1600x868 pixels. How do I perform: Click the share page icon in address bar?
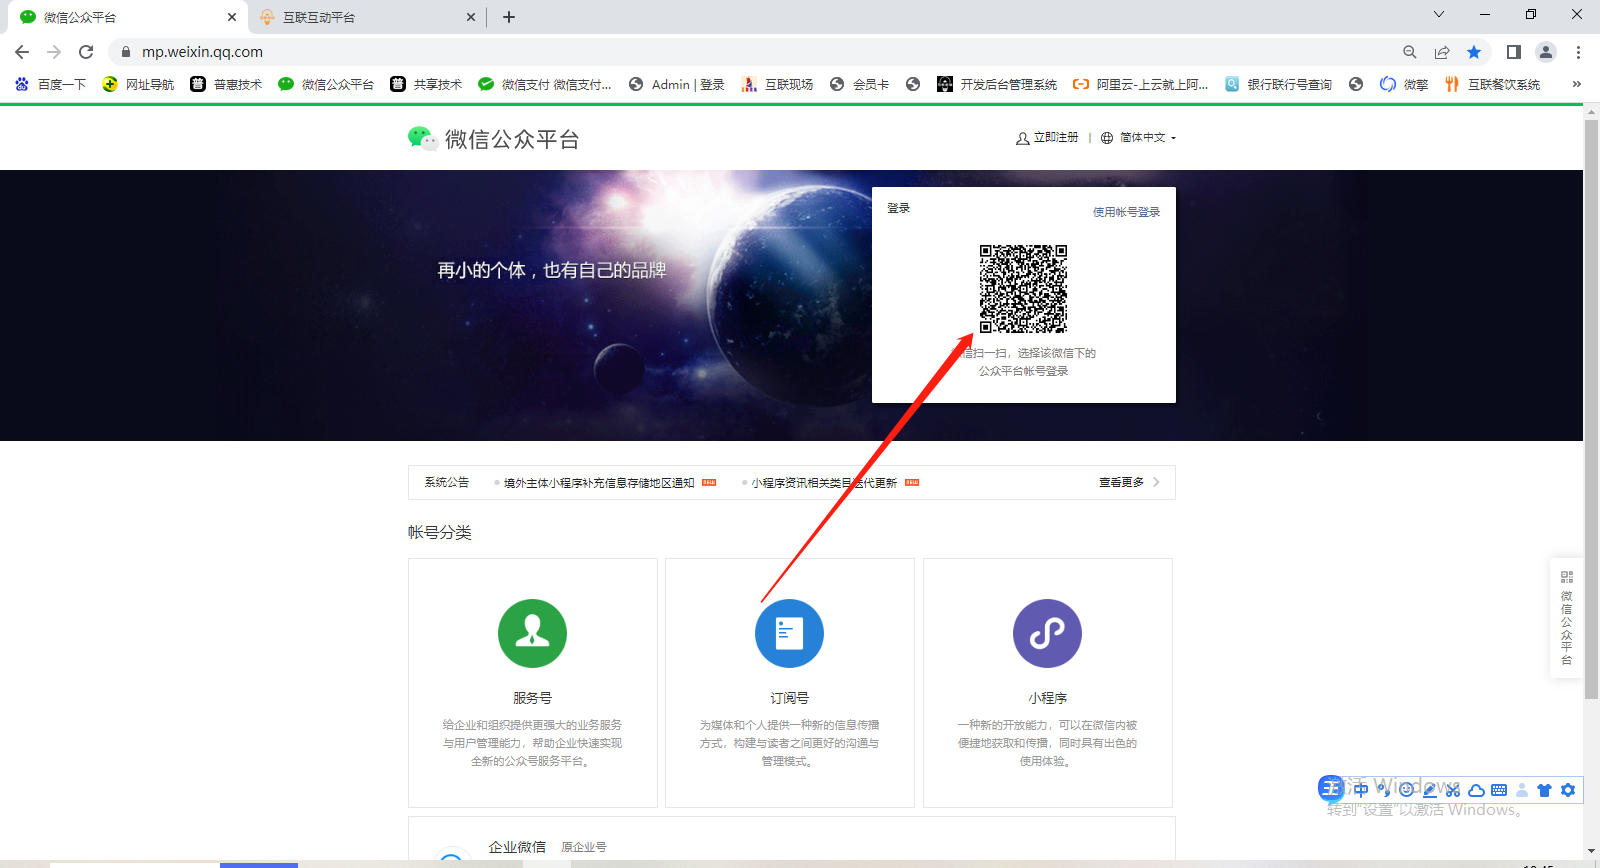pyautogui.click(x=1441, y=52)
